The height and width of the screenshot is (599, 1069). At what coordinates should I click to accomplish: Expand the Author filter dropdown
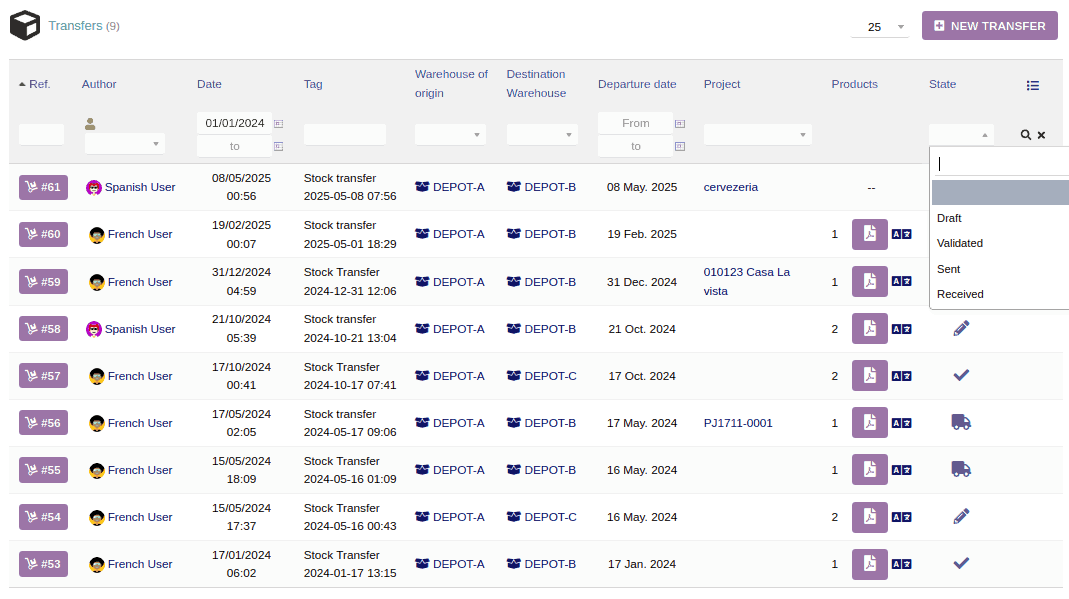pyautogui.click(x=124, y=144)
